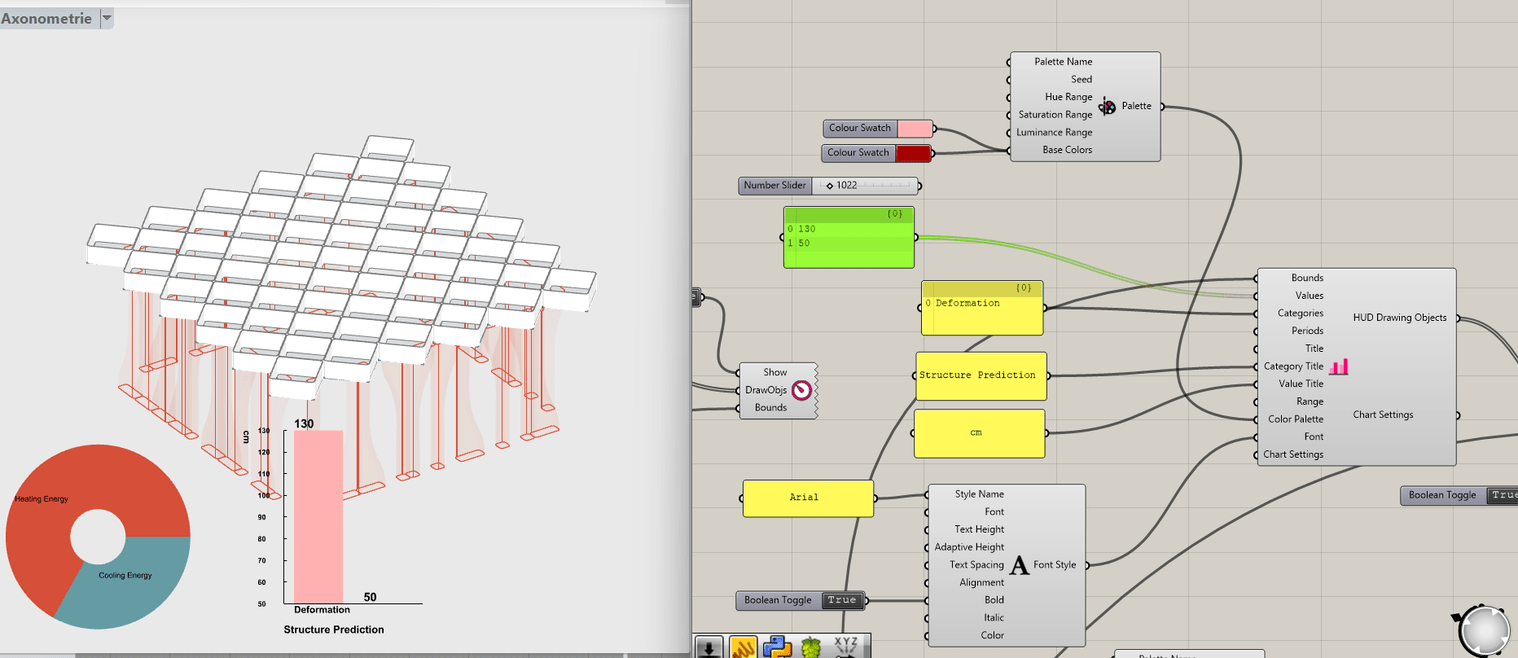Click the Bold input label
The width and height of the screenshot is (1518, 658).
[x=994, y=600]
